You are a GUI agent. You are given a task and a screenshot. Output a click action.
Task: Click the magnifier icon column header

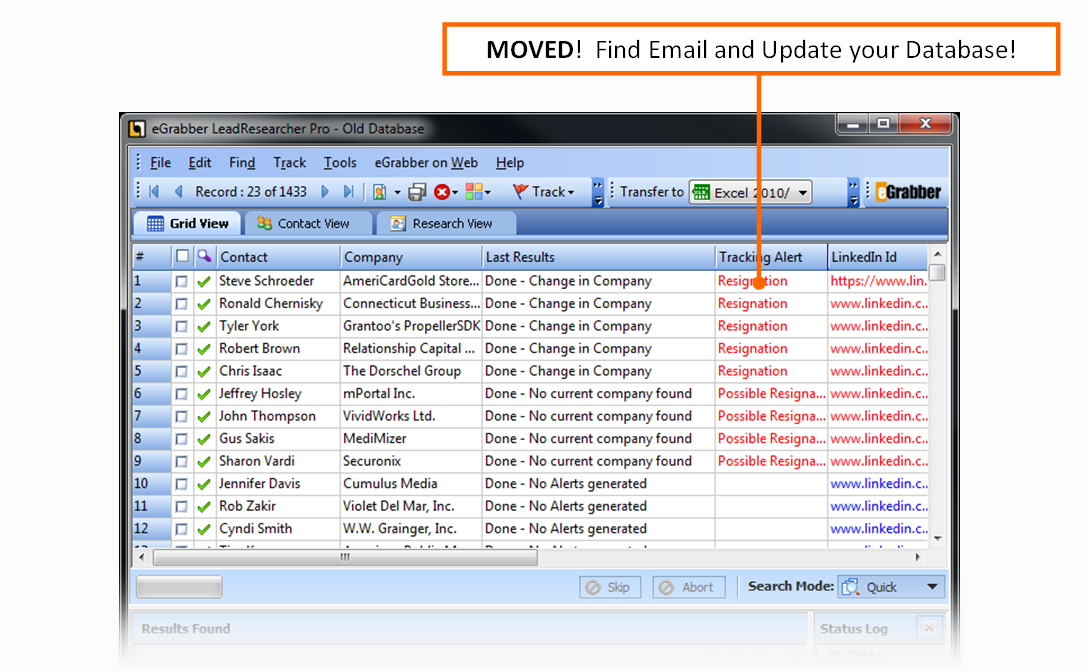(x=204, y=257)
